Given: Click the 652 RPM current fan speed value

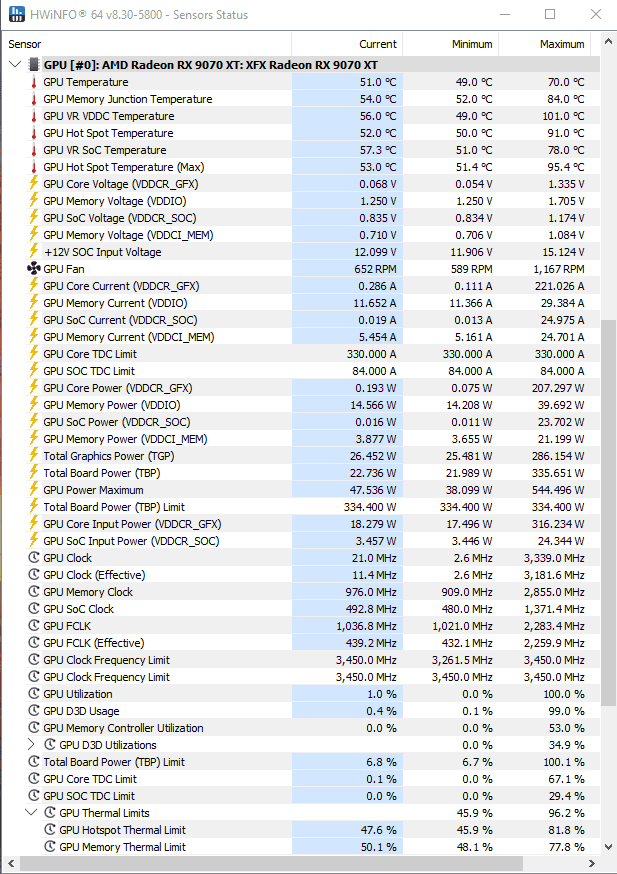Looking at the screenshot, I should click(375, 269).
